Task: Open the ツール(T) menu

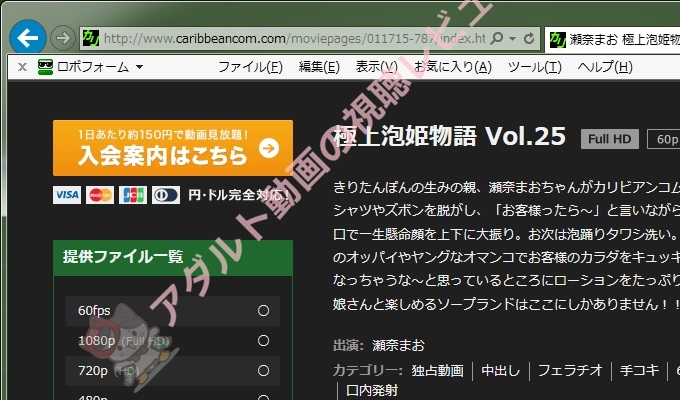Action: click(535, 67)
